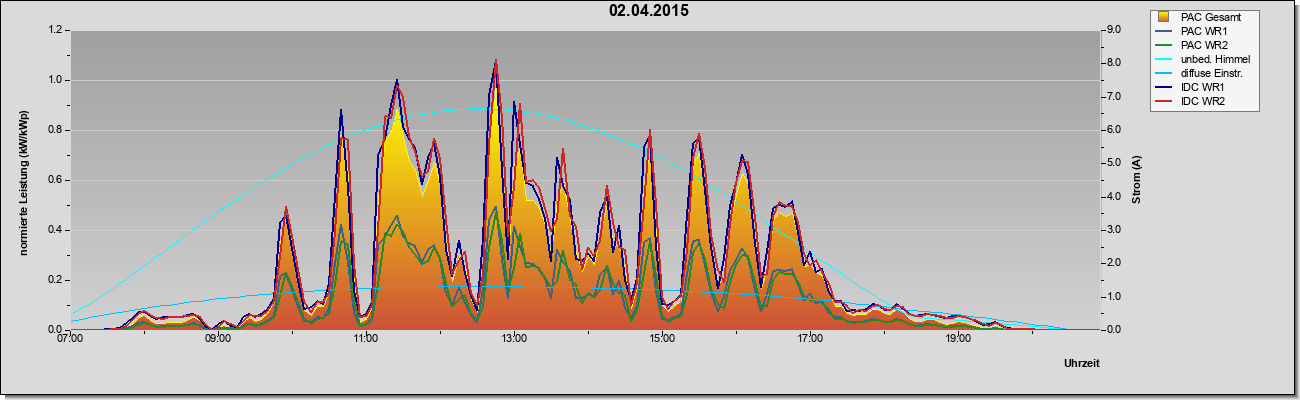Click the 5.0 value on right axis
Image resolution: width=1300 pixels, height=400 pixels.
point(1115,163)
